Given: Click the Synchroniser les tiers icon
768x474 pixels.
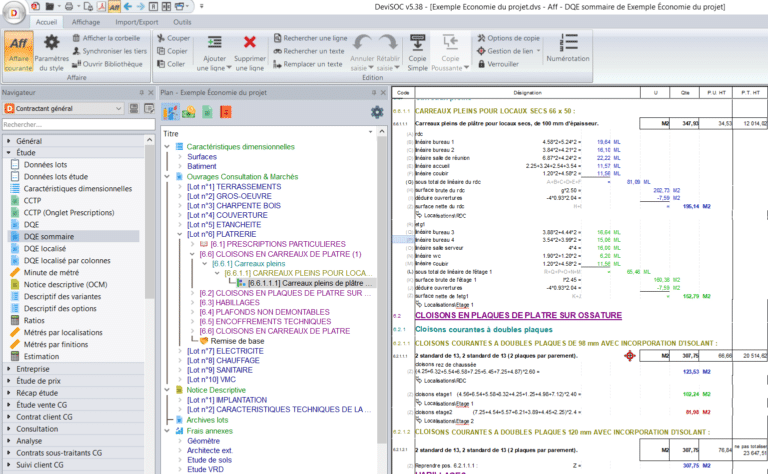Looking at the screenshot, I should click(78, 51).
